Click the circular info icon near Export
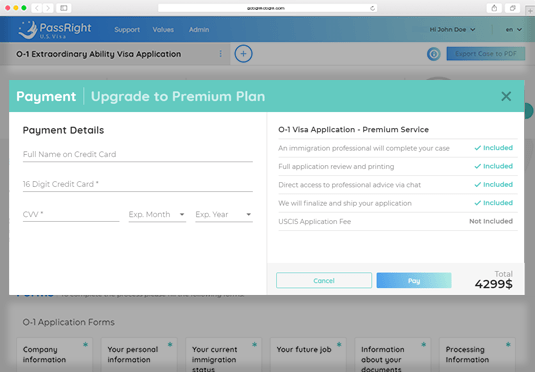This screenshot has width=535, height=372. point(434,54)
